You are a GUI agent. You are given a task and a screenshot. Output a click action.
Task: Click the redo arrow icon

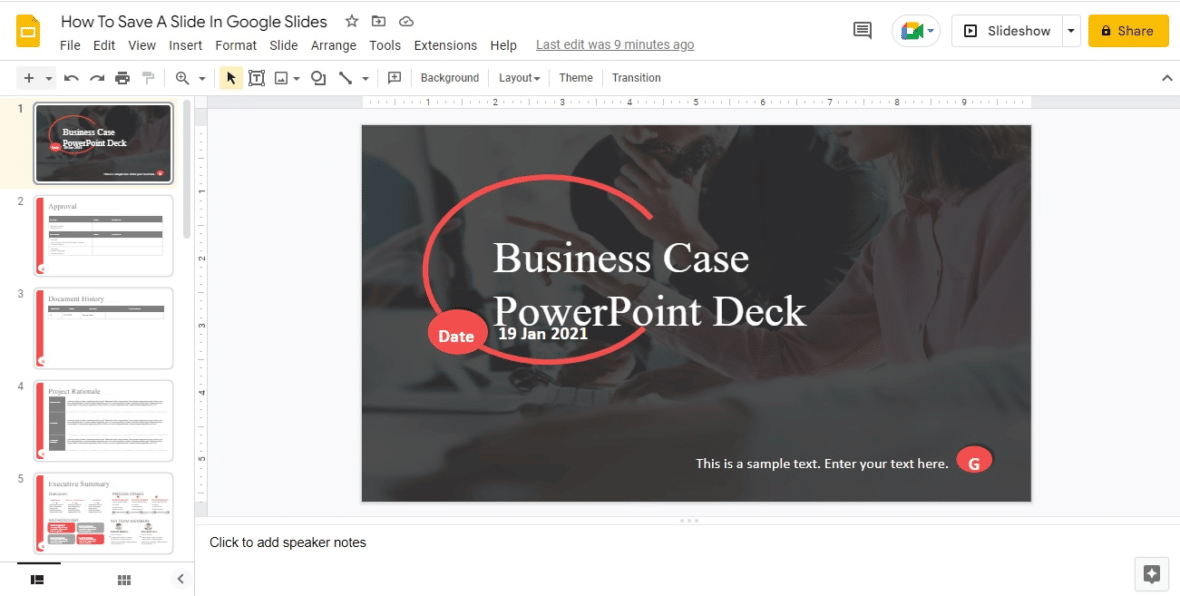point(97,78)
